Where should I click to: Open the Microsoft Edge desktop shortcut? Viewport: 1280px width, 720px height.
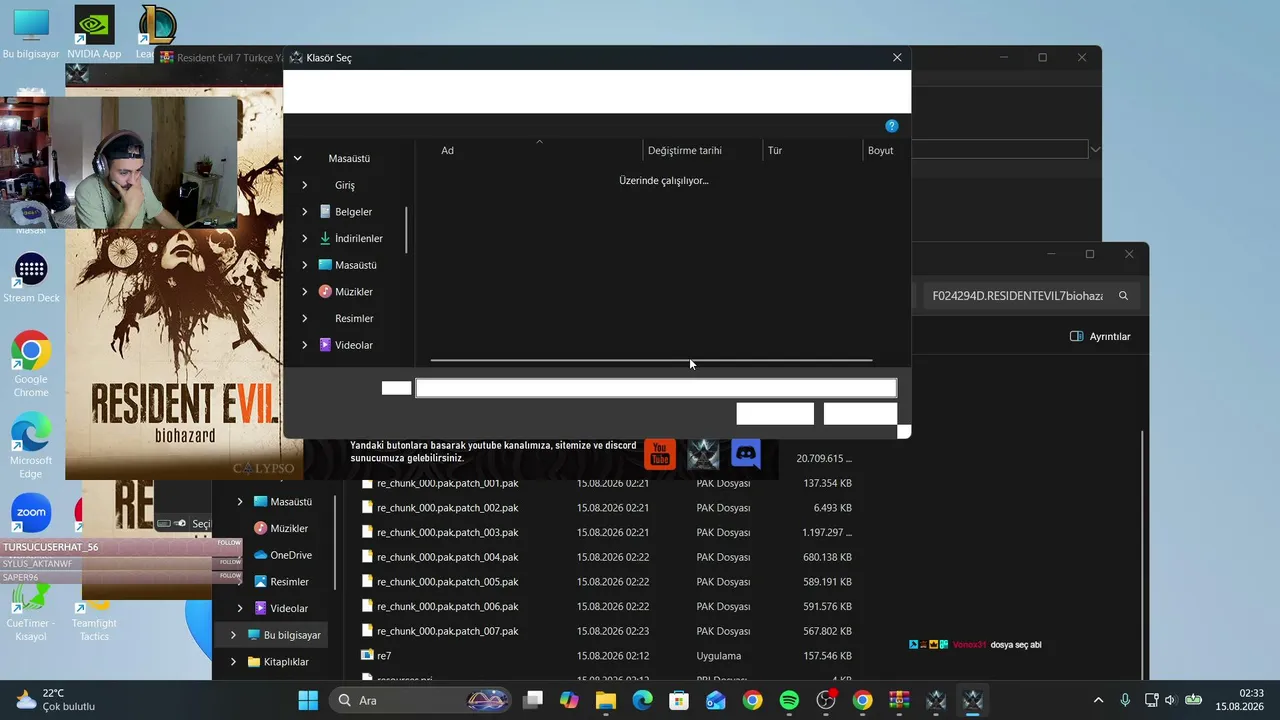pos(31,445)
